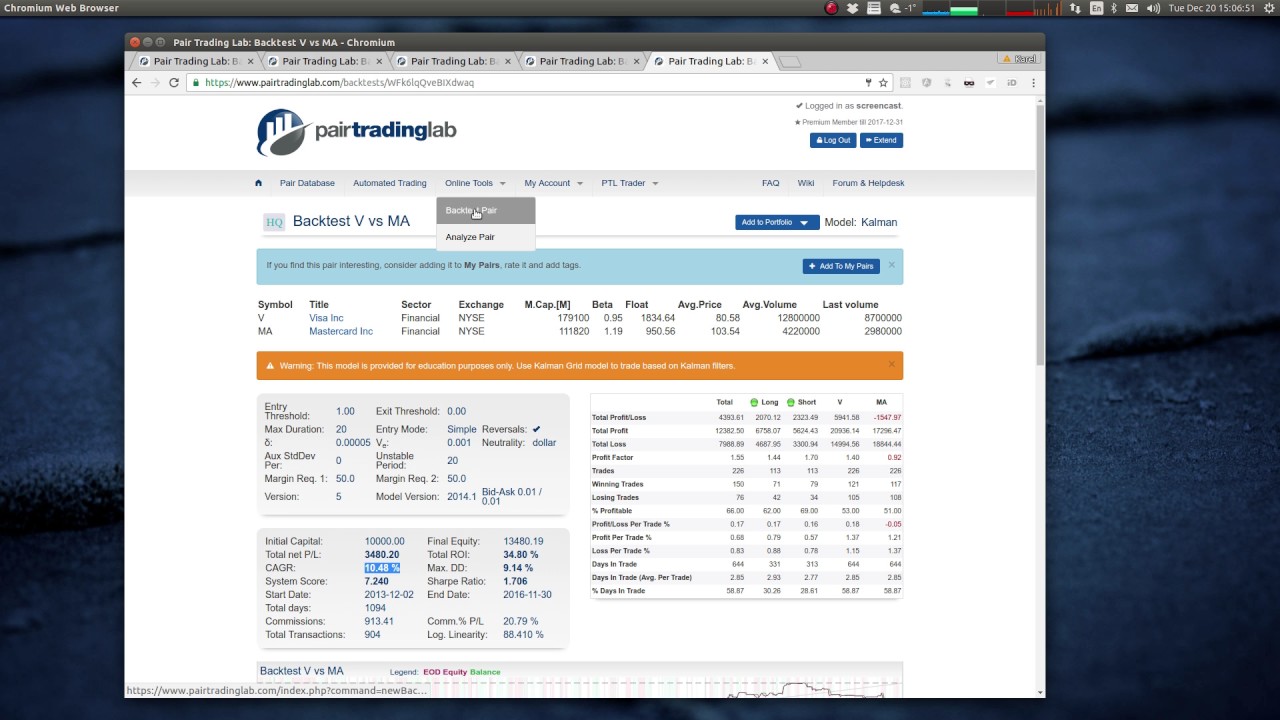Open the En keyboard layout indicator

click(x=1097, y=8)
